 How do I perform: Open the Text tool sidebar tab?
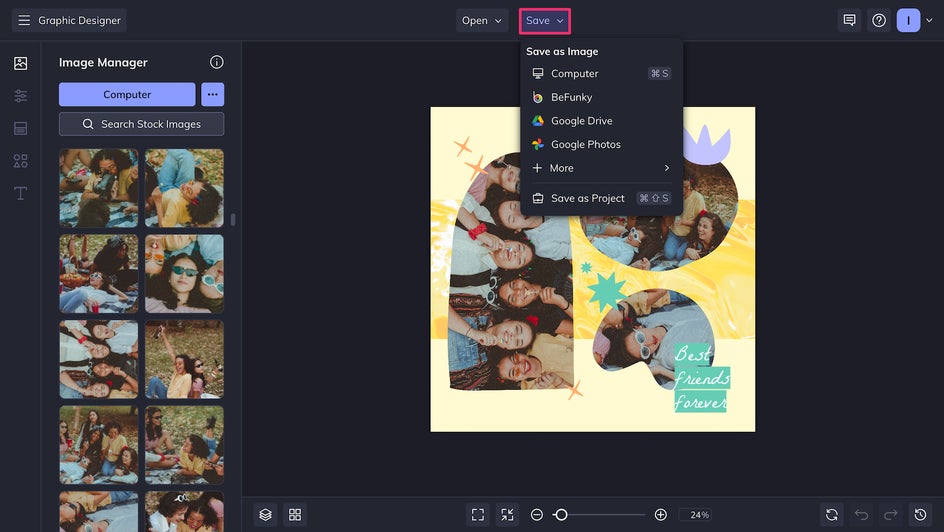[20, 193]
